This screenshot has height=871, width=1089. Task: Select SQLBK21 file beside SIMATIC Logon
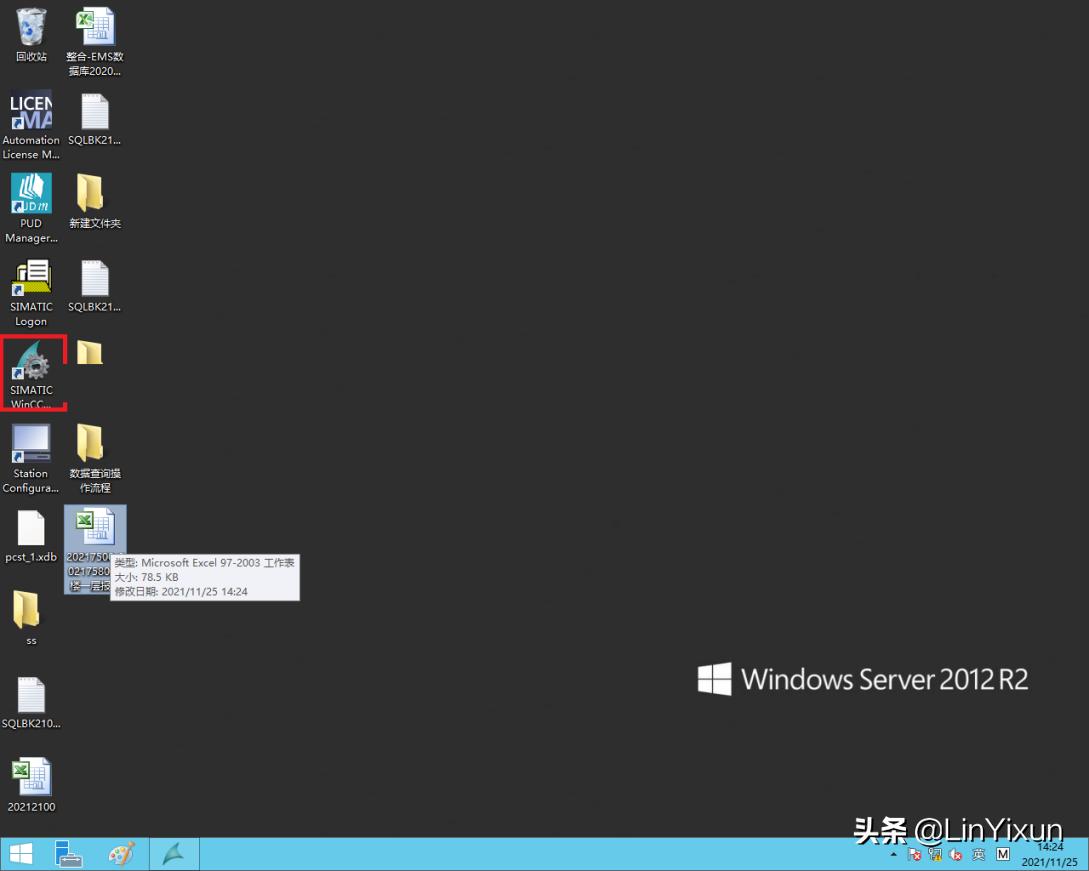[x=95, y=286]
